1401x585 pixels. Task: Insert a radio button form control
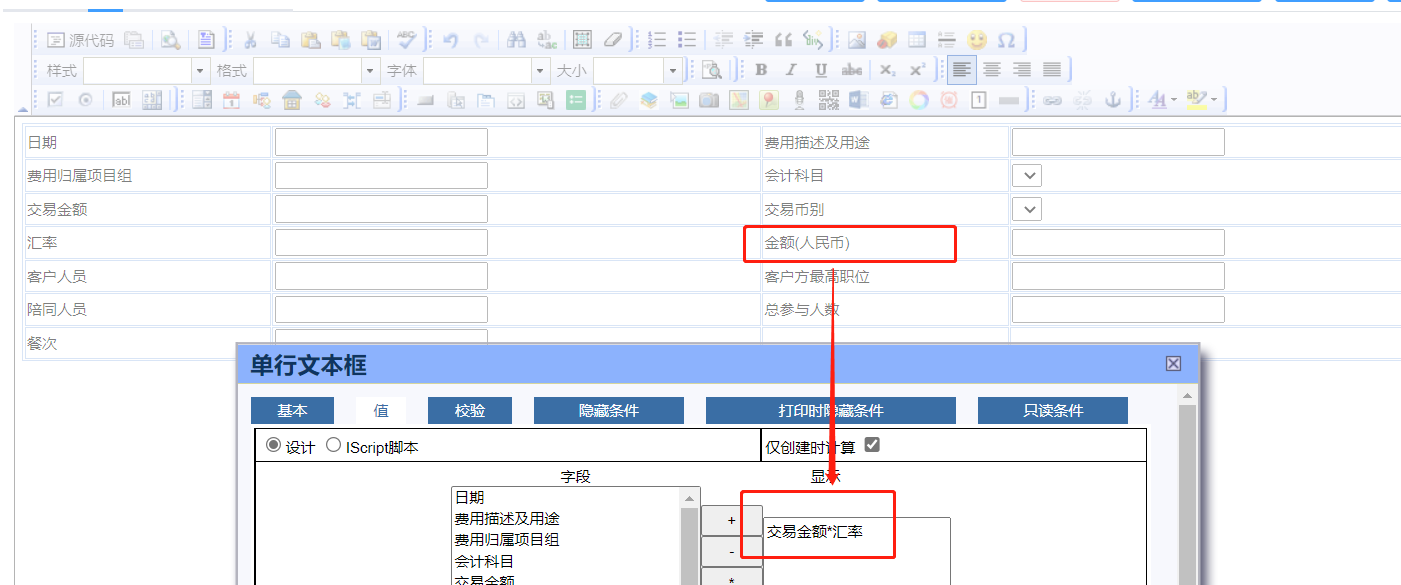[86, 100]
